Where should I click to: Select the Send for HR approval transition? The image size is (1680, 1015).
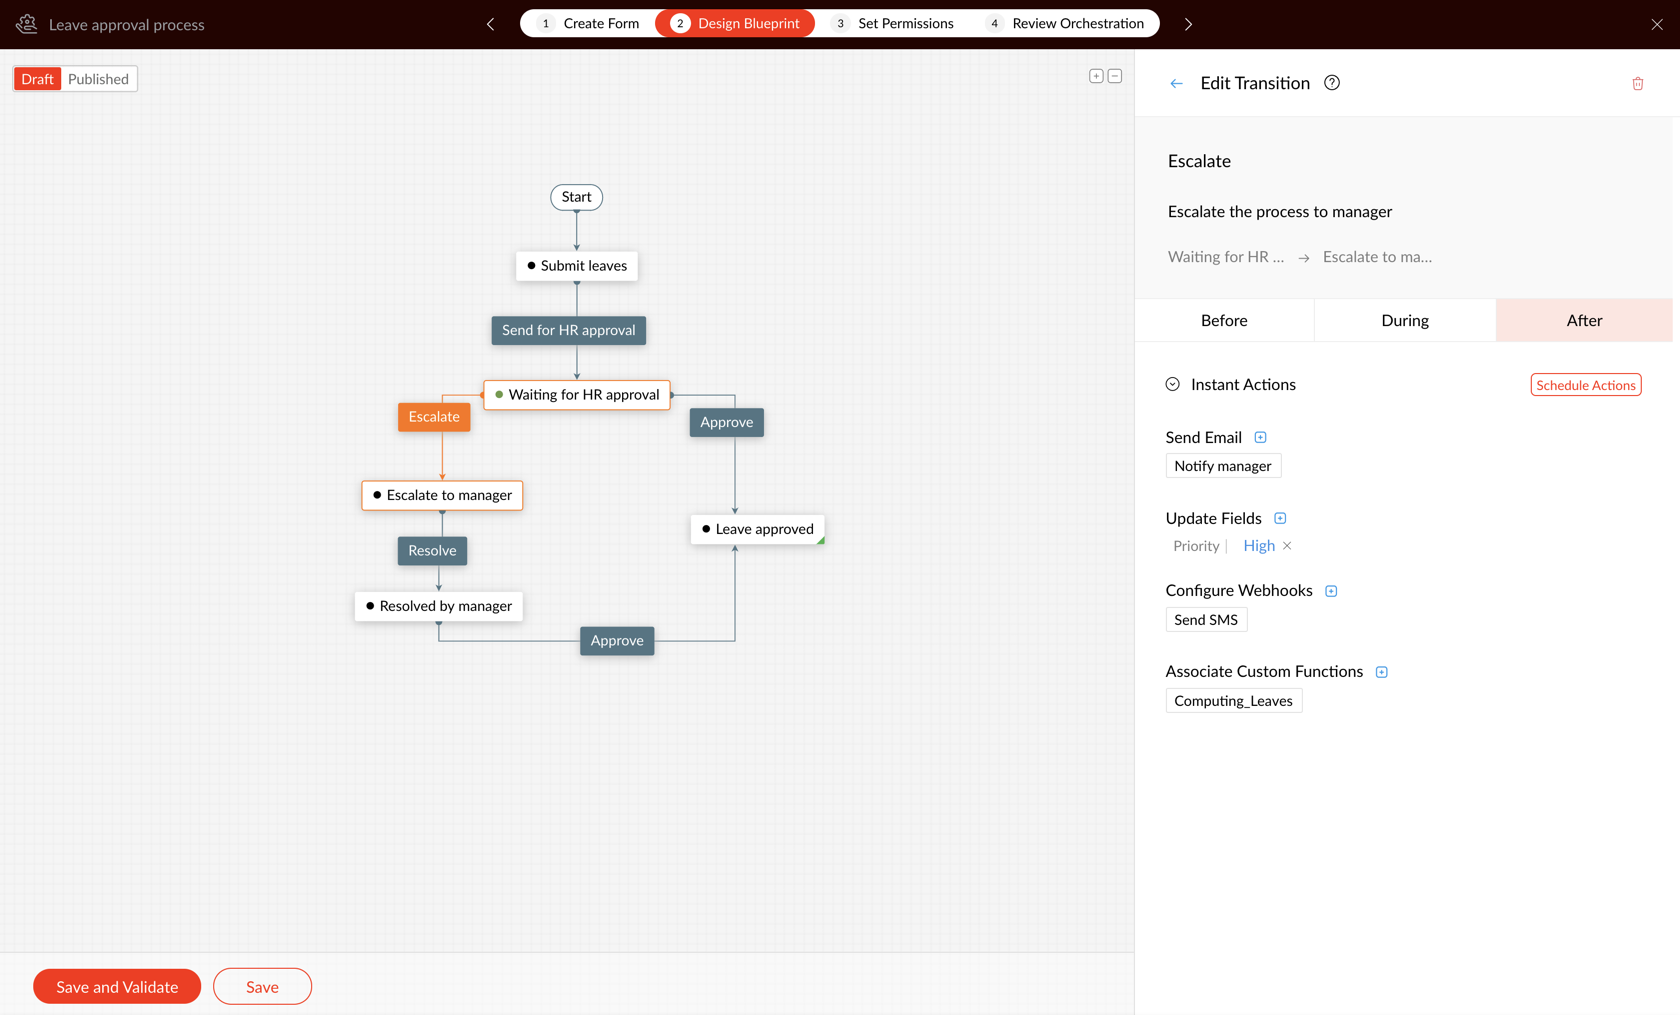tap(569, 330)
